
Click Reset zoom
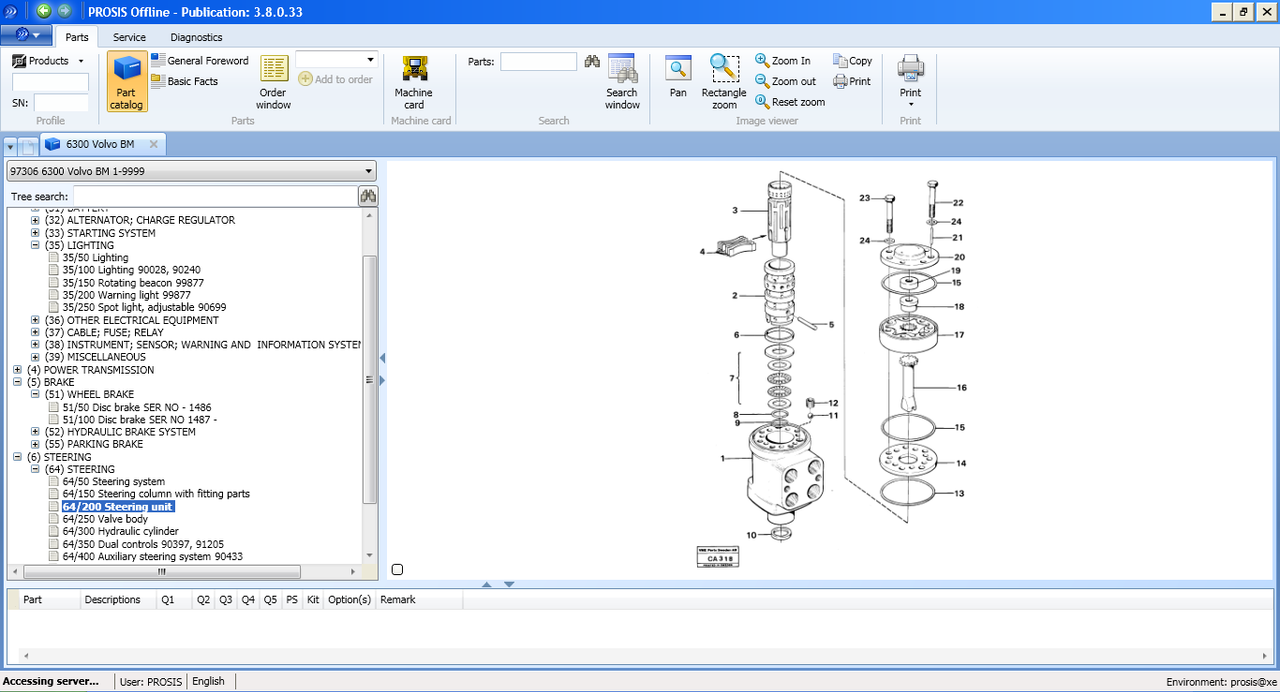790,102
